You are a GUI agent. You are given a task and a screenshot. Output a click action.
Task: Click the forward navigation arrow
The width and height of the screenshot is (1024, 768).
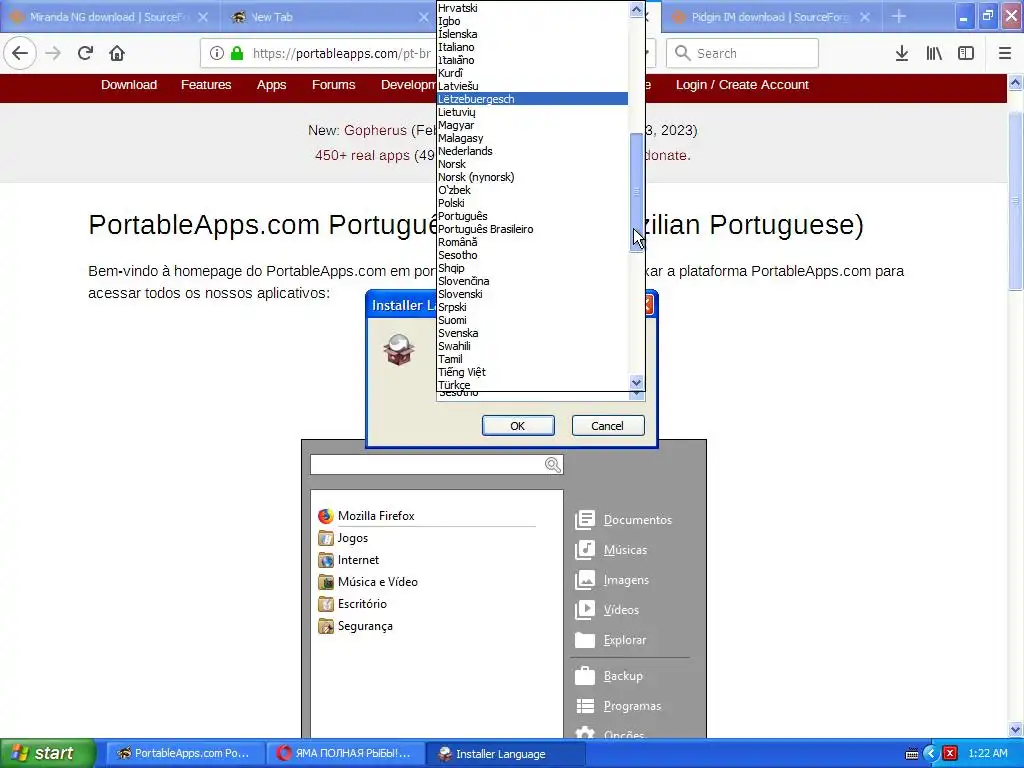[x=53, y=53]
